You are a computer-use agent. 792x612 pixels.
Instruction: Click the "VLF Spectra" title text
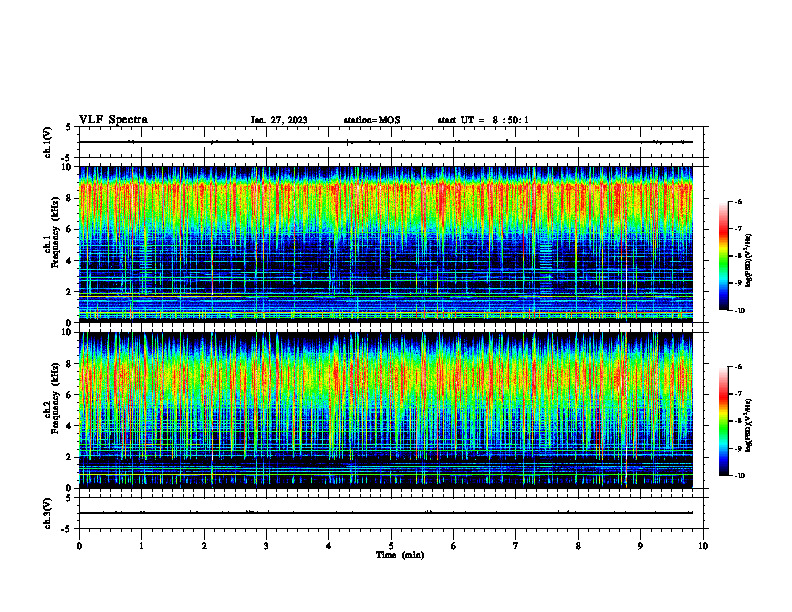[113, 120]
